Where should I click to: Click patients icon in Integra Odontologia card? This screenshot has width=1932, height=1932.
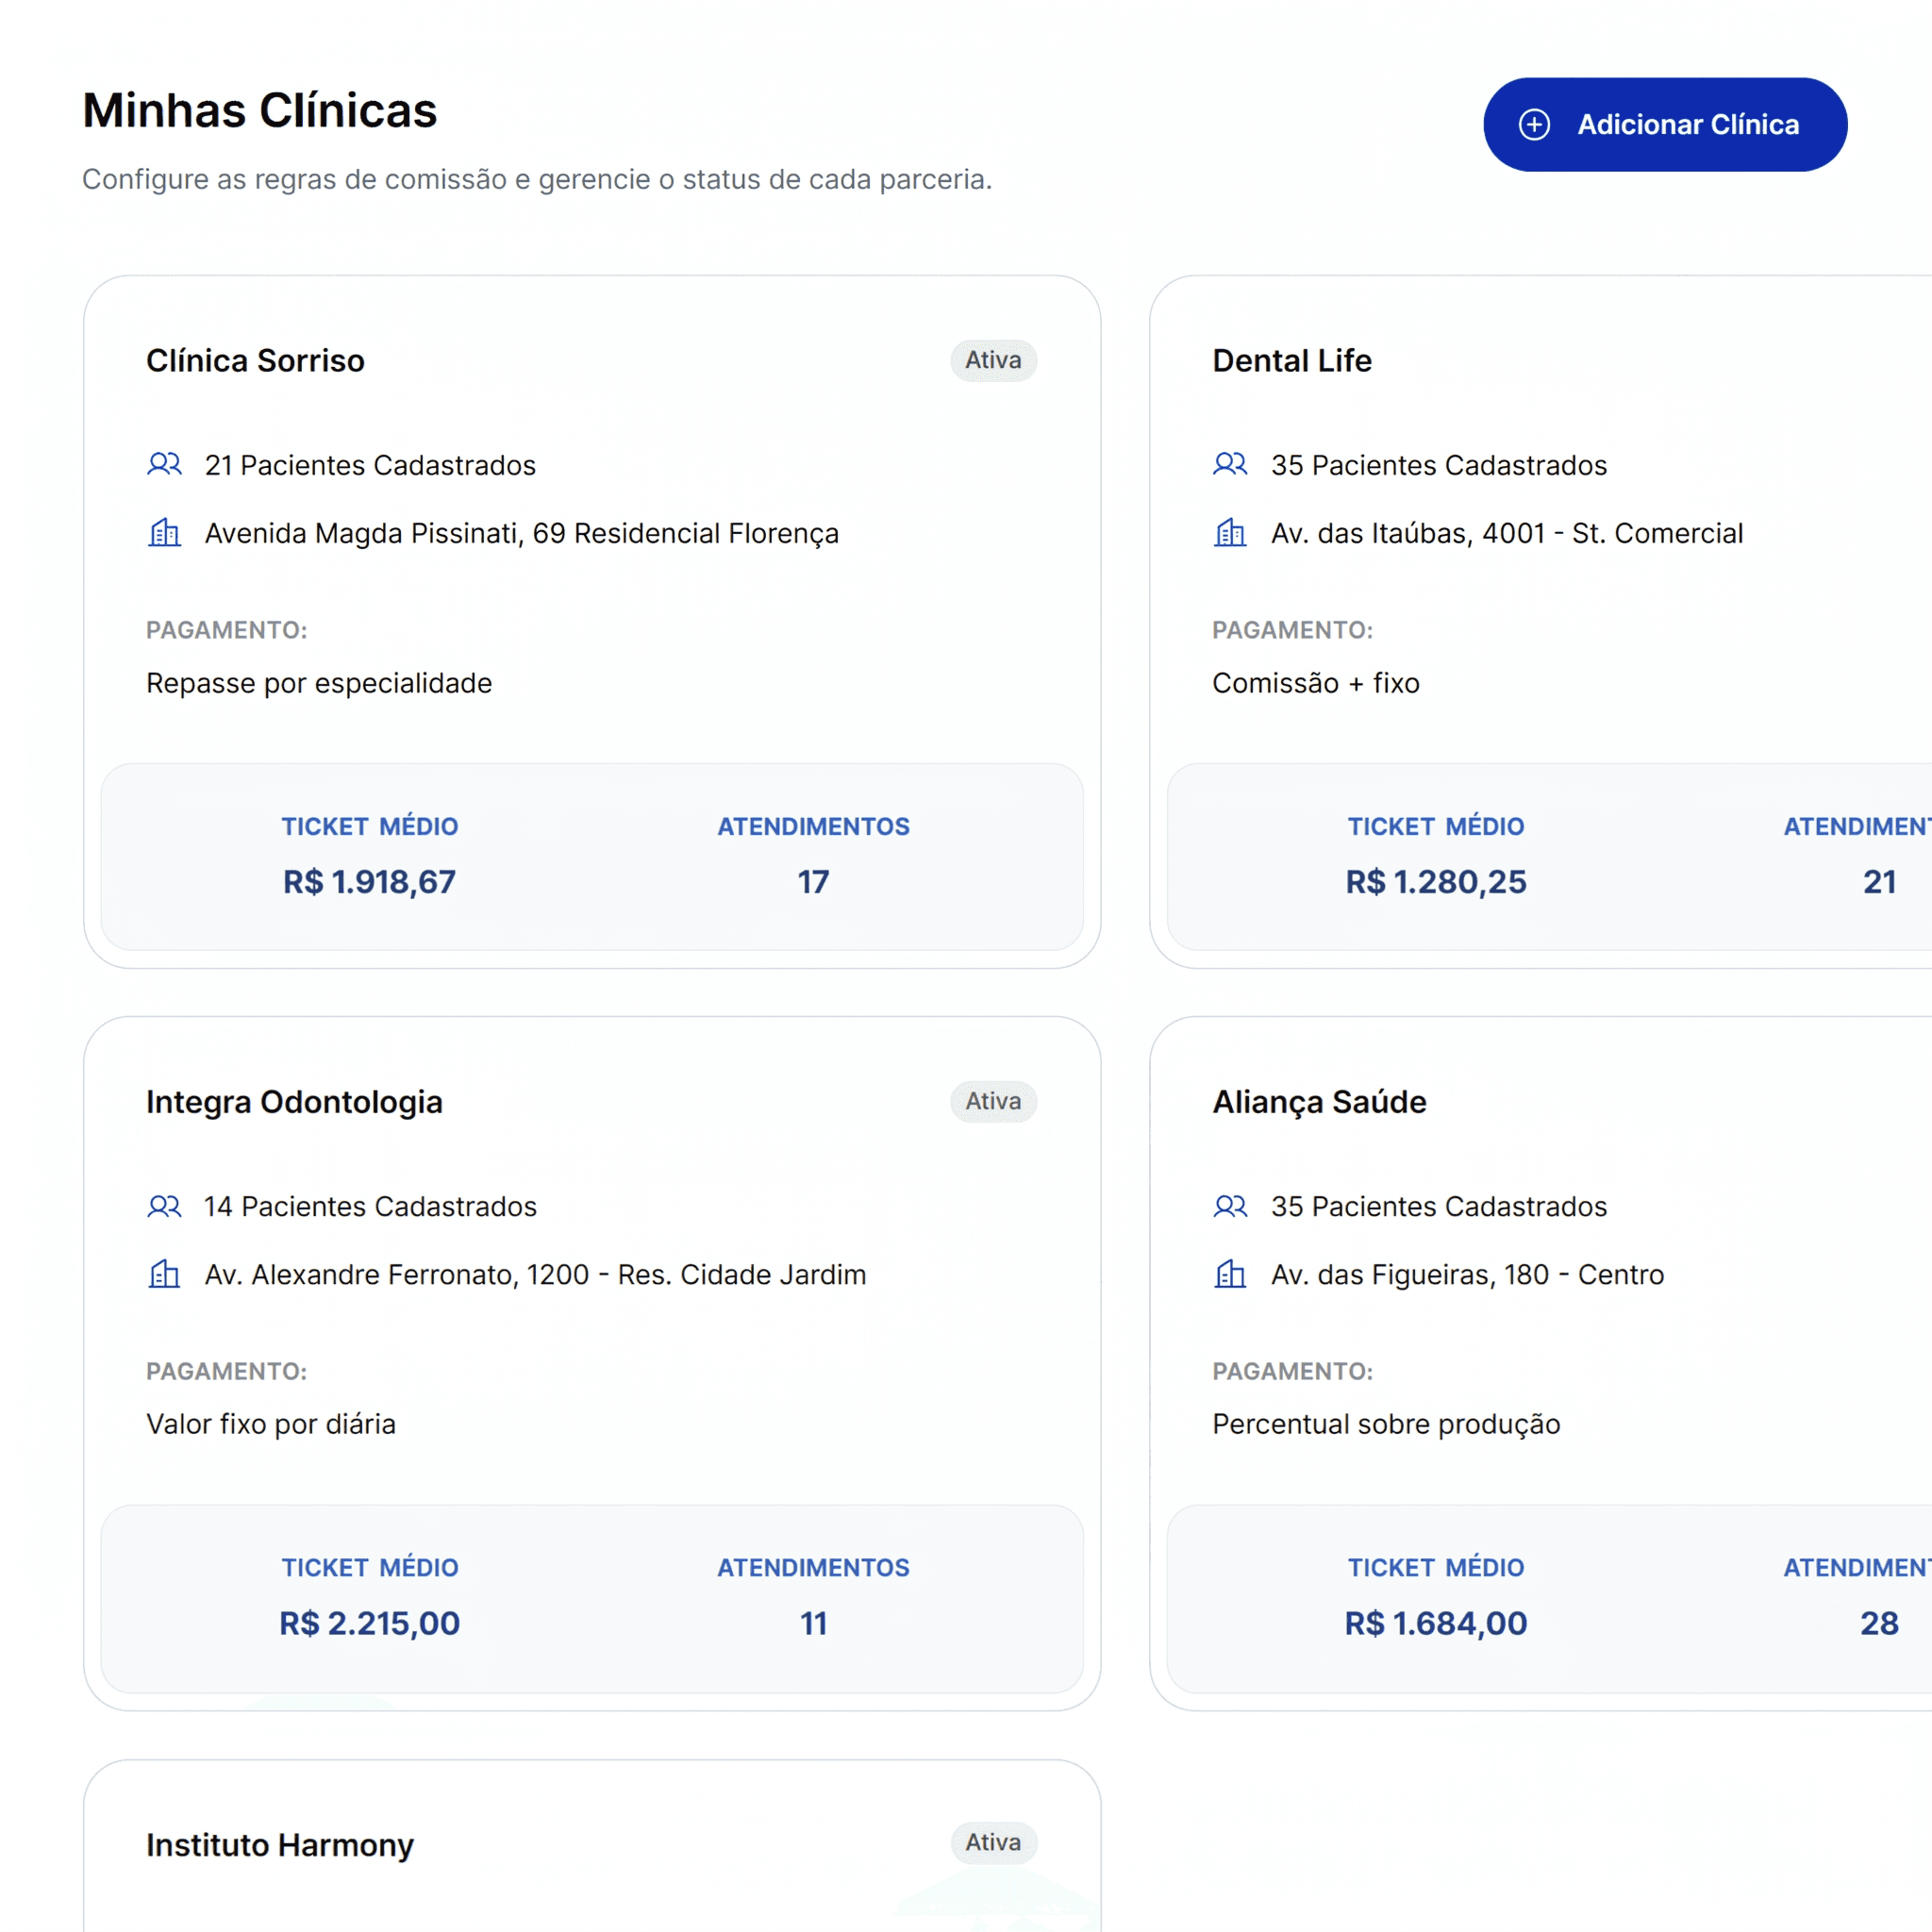click(164, 1206)
